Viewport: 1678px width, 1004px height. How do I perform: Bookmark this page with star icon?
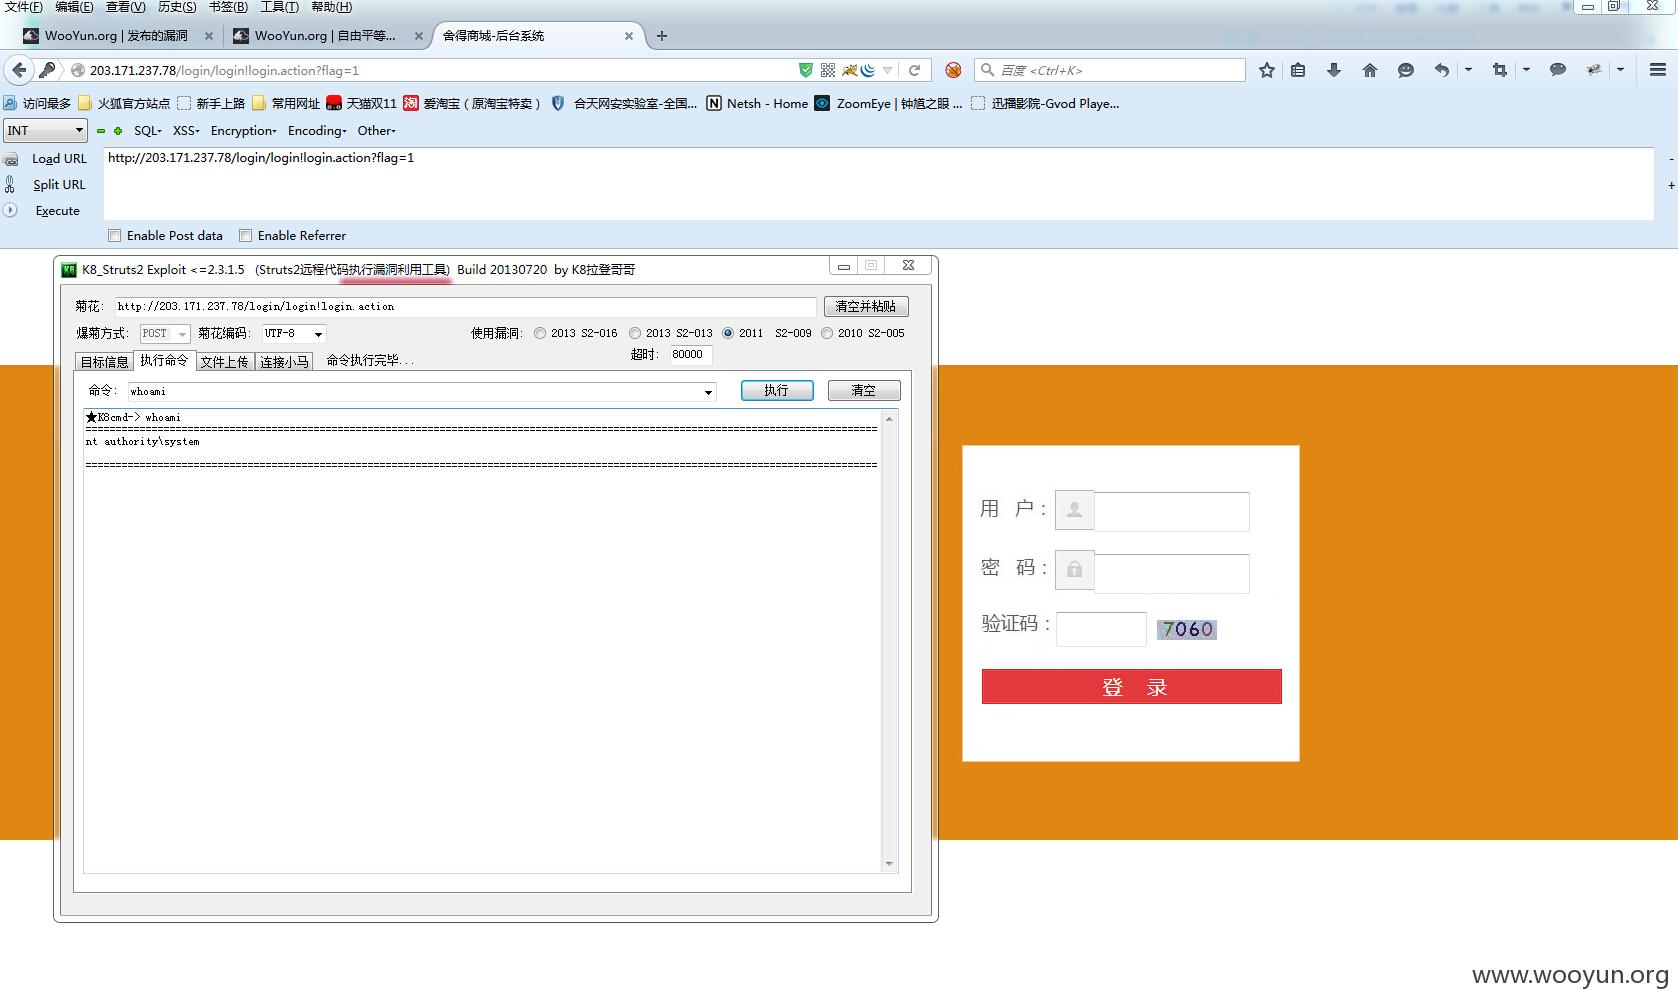[1267, 70]
